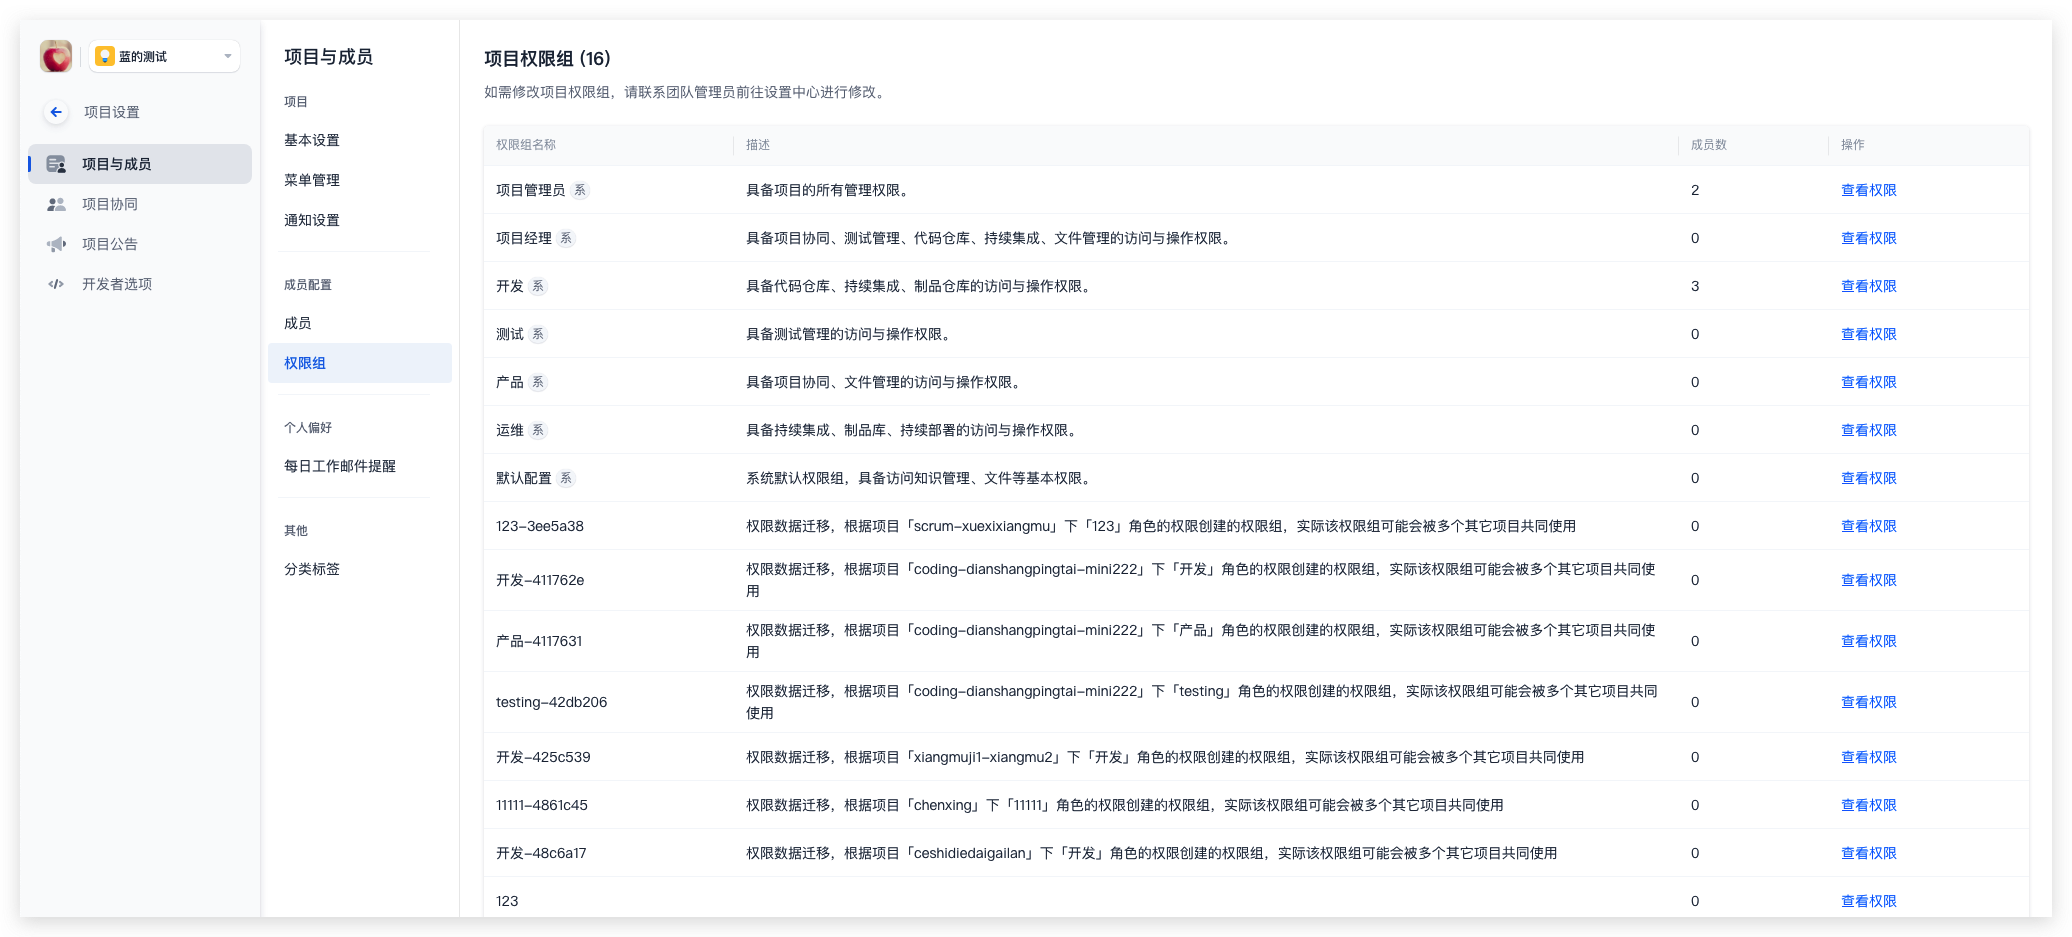Open 查看权限 for 测试 group

1868,334
